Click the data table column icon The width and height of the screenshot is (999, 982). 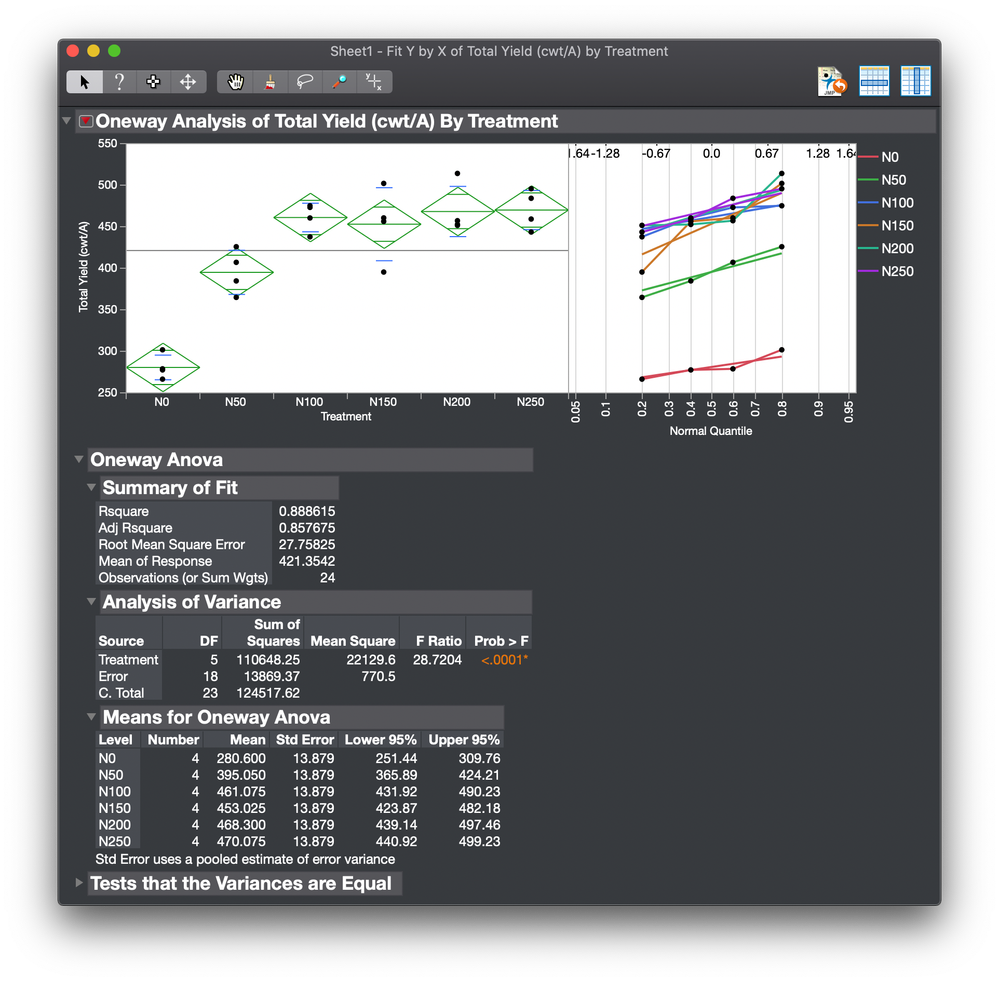(x=916, y=82)
